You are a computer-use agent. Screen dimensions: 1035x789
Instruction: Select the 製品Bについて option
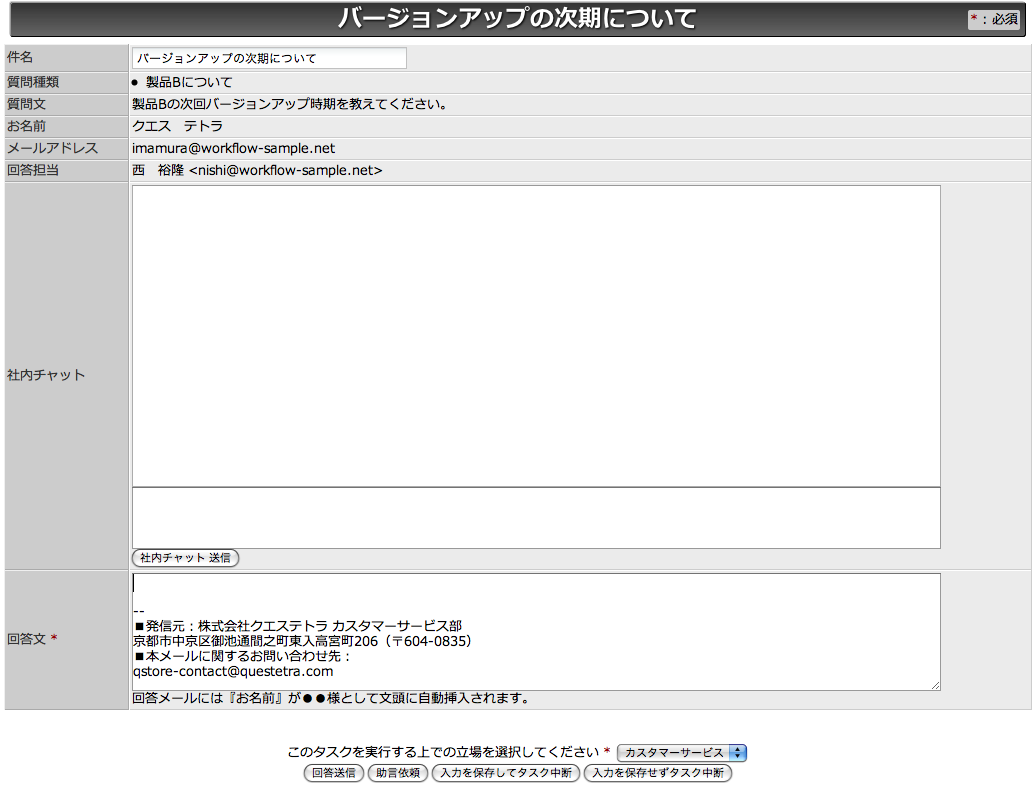point(136,81)
